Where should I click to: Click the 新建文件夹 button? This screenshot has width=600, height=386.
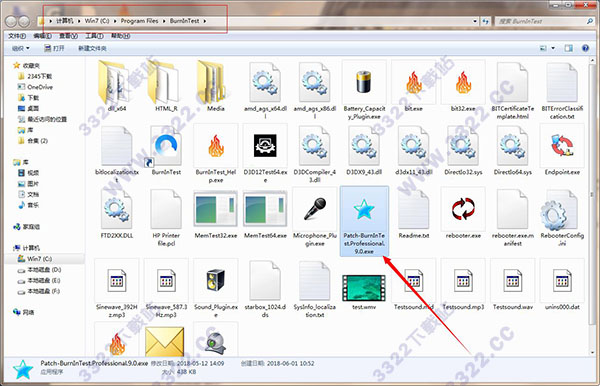point(92,48)
